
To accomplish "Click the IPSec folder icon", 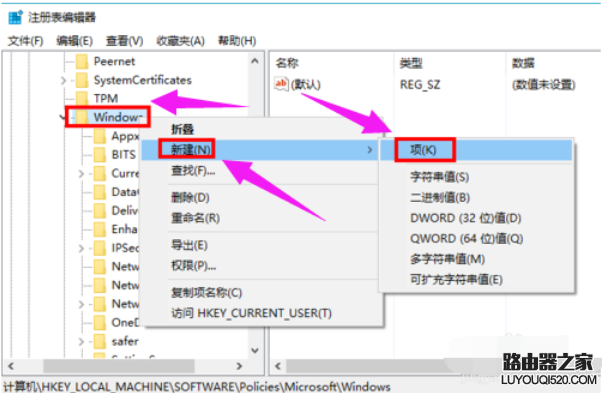I will point(100,248).
